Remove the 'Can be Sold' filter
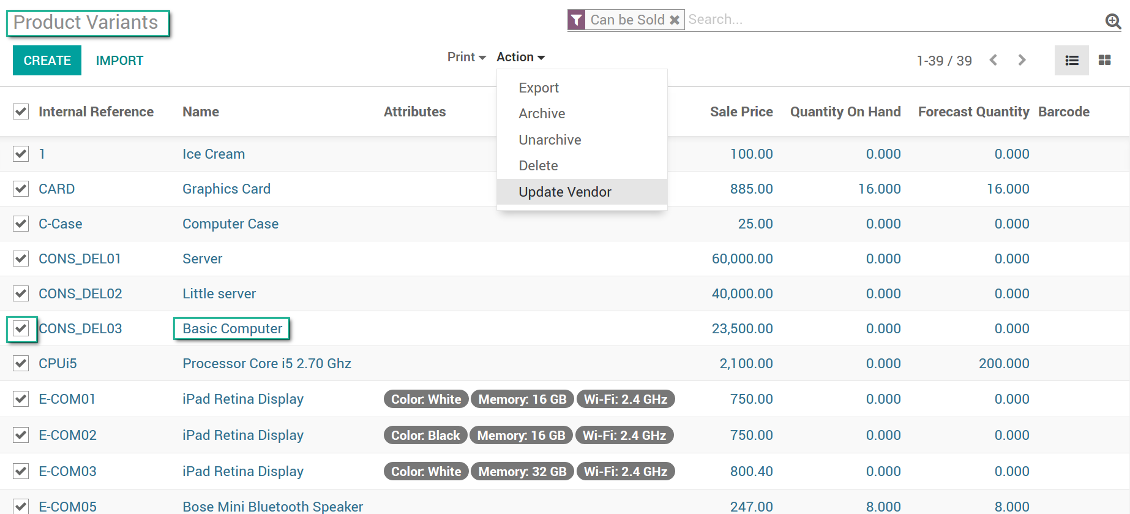Viewport: 1130px width, 514px height. point(675,20)
